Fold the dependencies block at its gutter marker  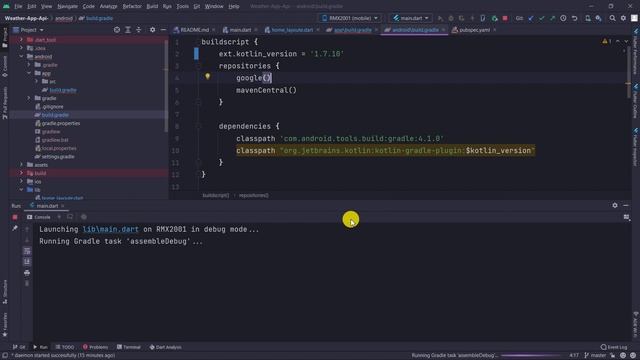tap(198, 126)
